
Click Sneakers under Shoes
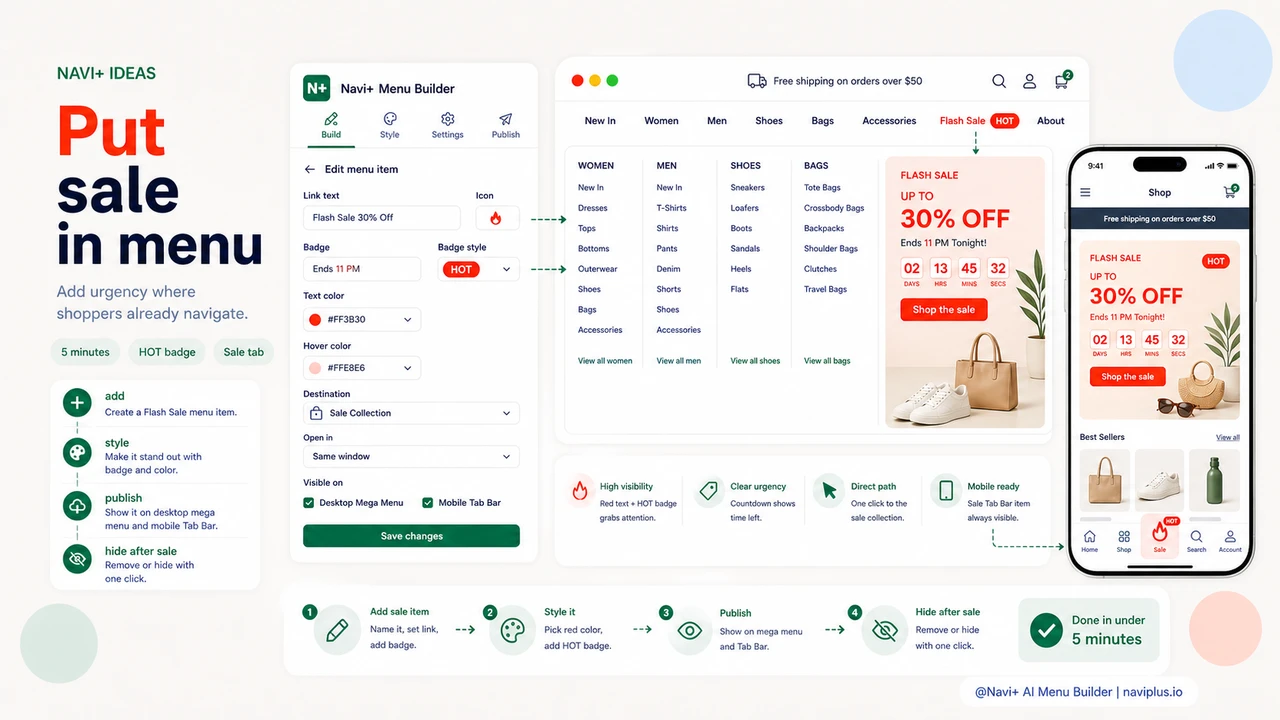click(747, 187)
